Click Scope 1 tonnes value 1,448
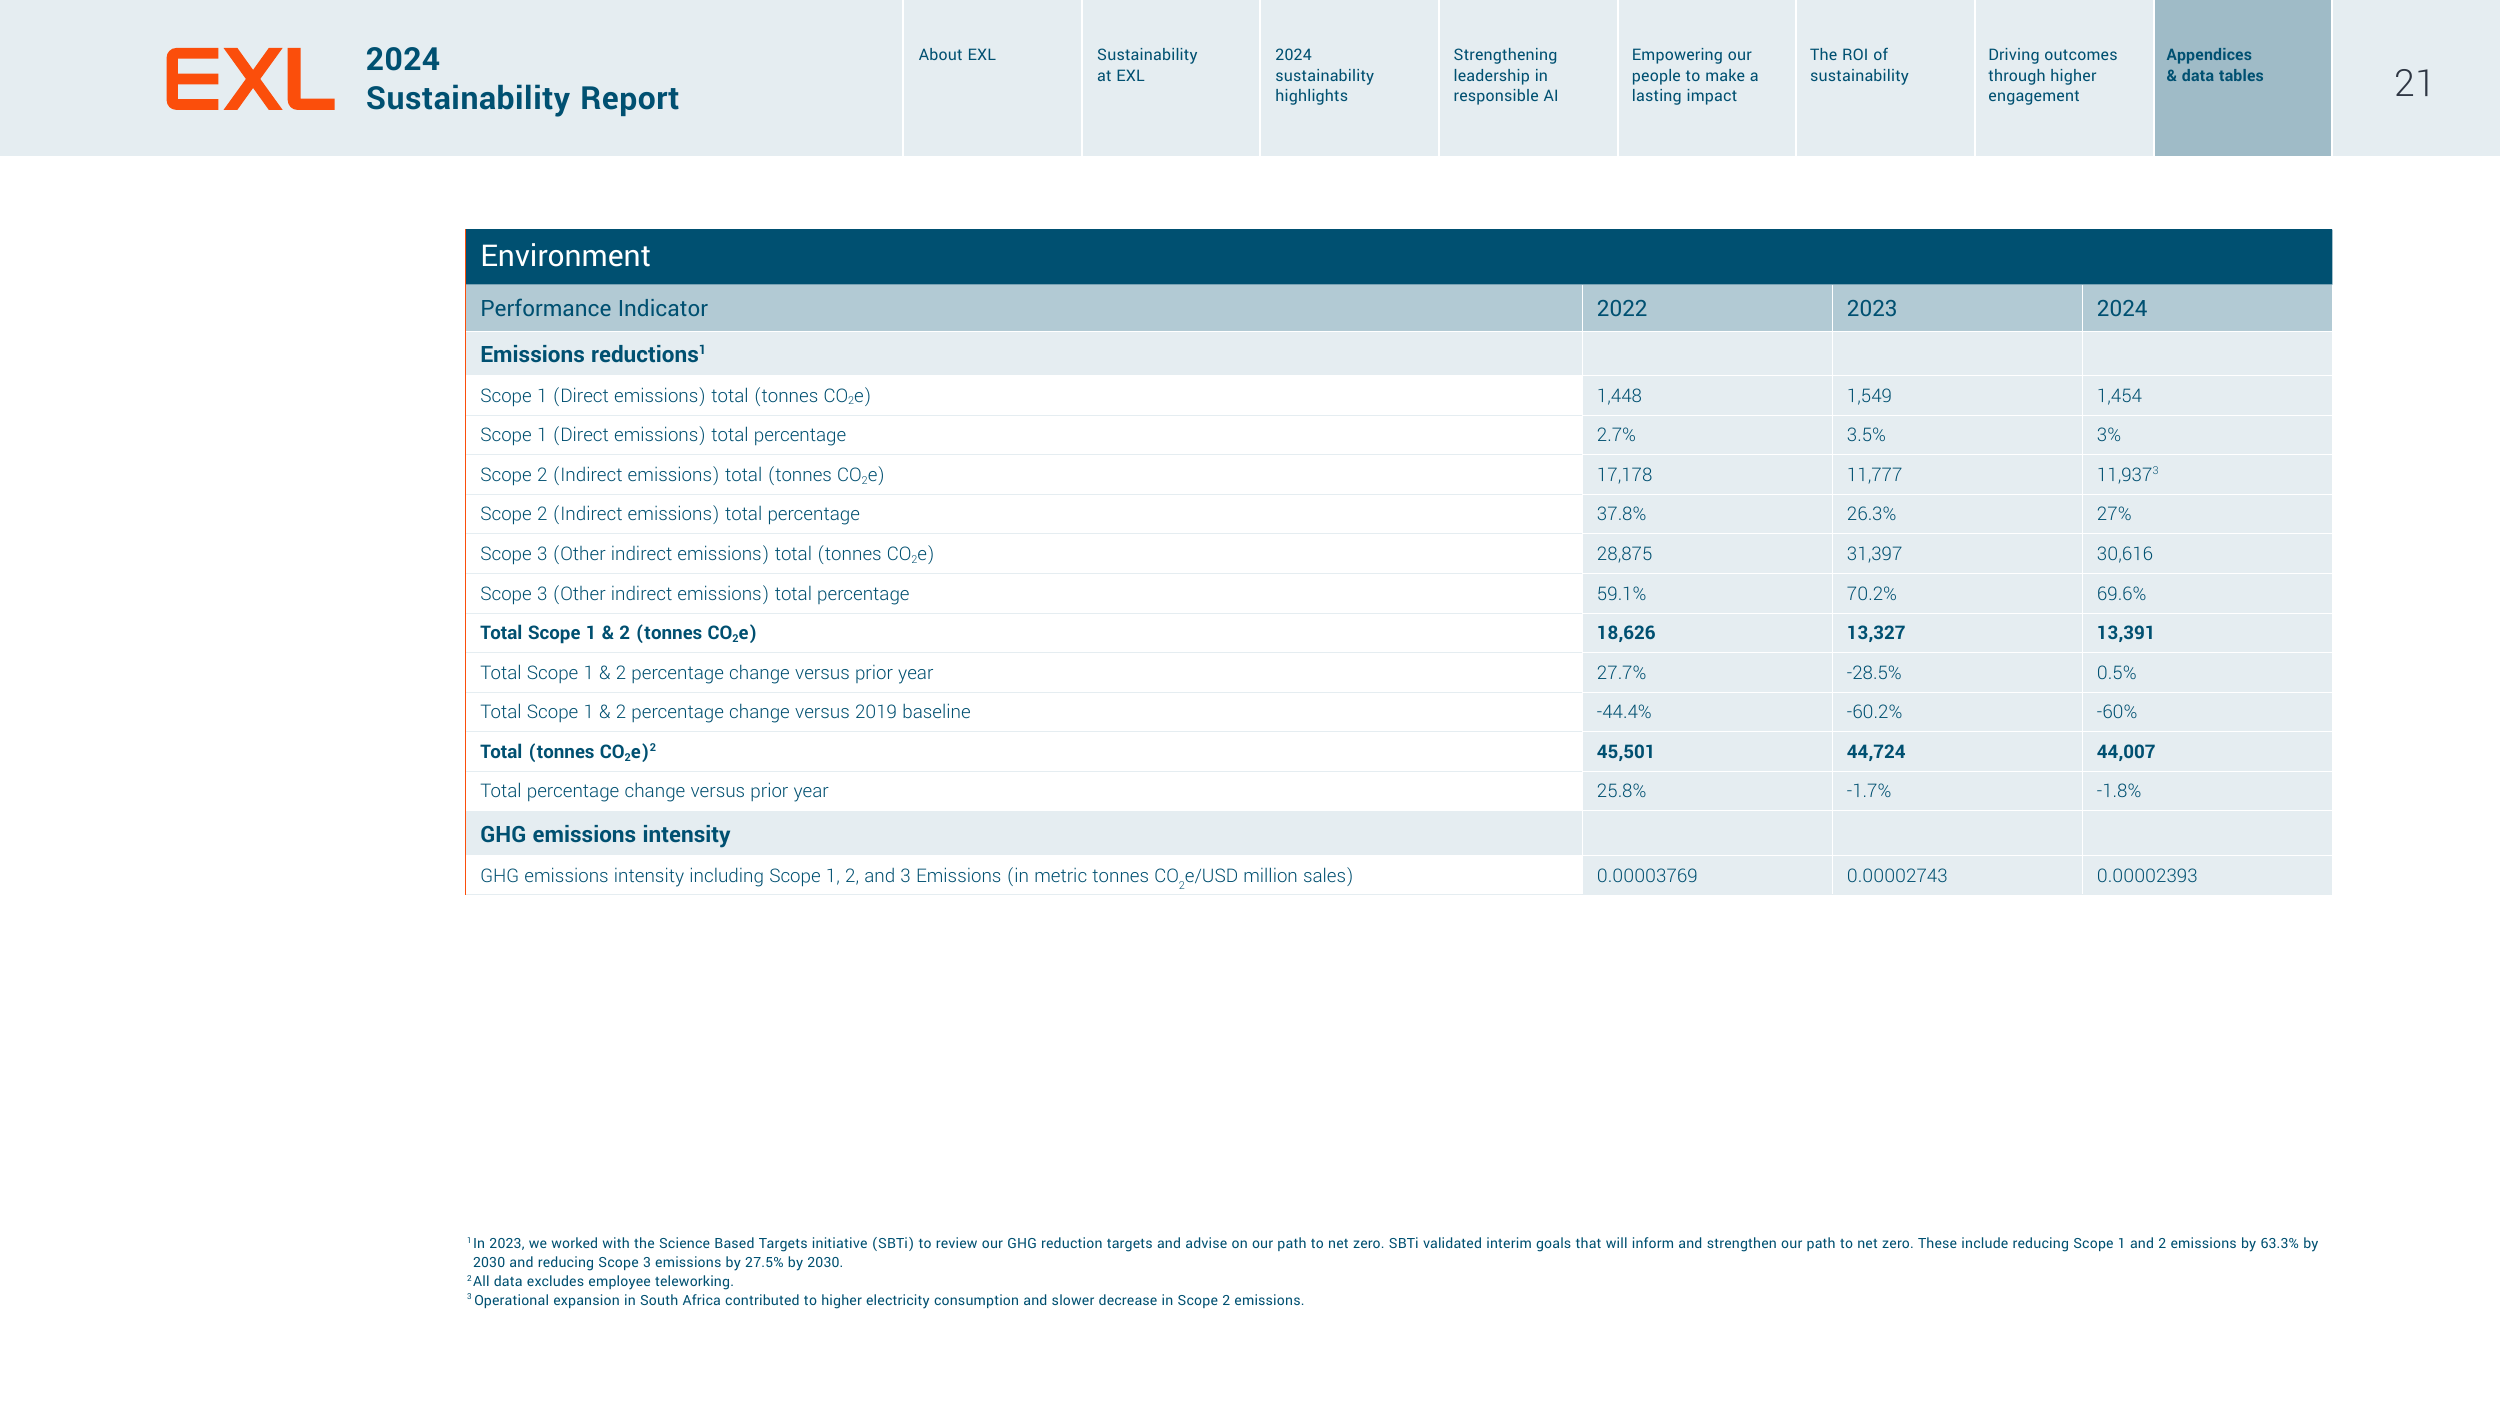Viewport: 2500px width, 1407px height. coord(1619,395)
